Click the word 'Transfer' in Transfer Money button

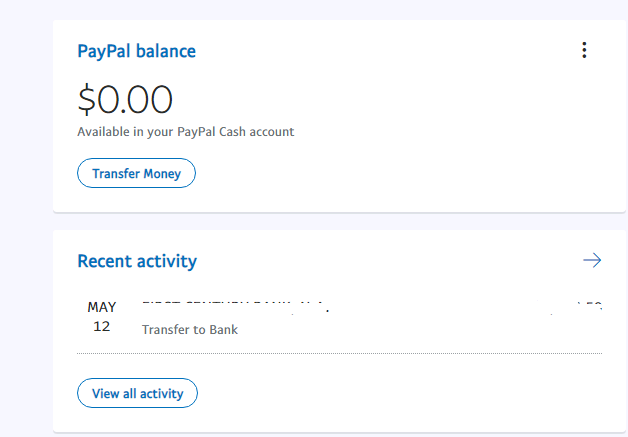[x=116, y=174]
